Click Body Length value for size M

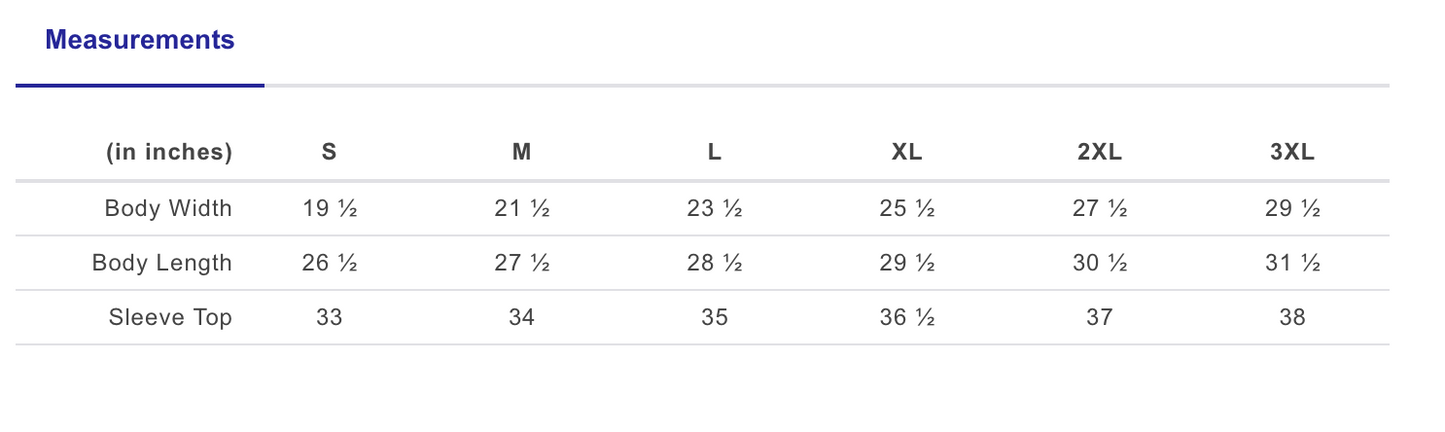click(x=522, y=263)
